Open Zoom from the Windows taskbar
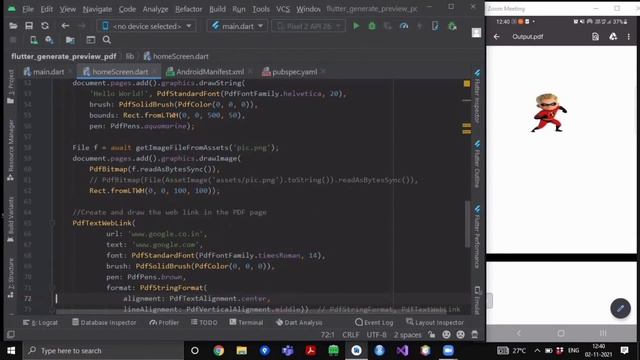 (448, 351)
